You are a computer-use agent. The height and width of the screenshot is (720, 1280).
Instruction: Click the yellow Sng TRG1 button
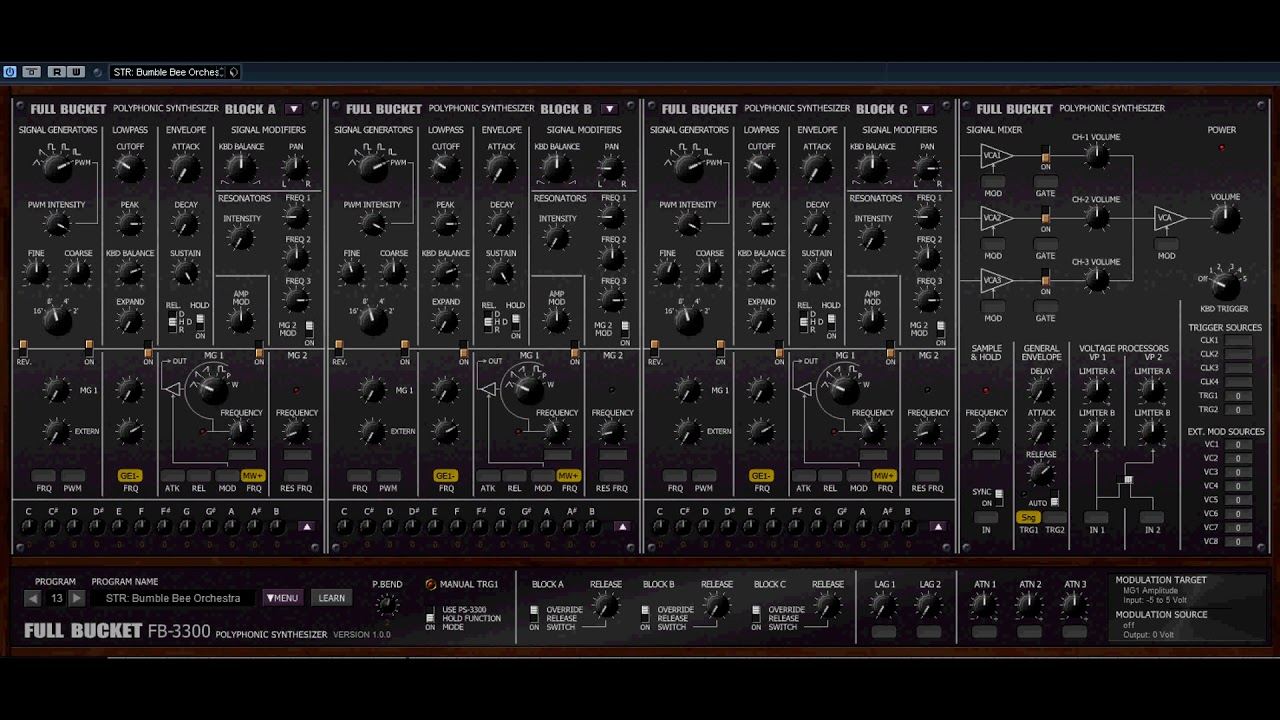[x=1028, y=517]
